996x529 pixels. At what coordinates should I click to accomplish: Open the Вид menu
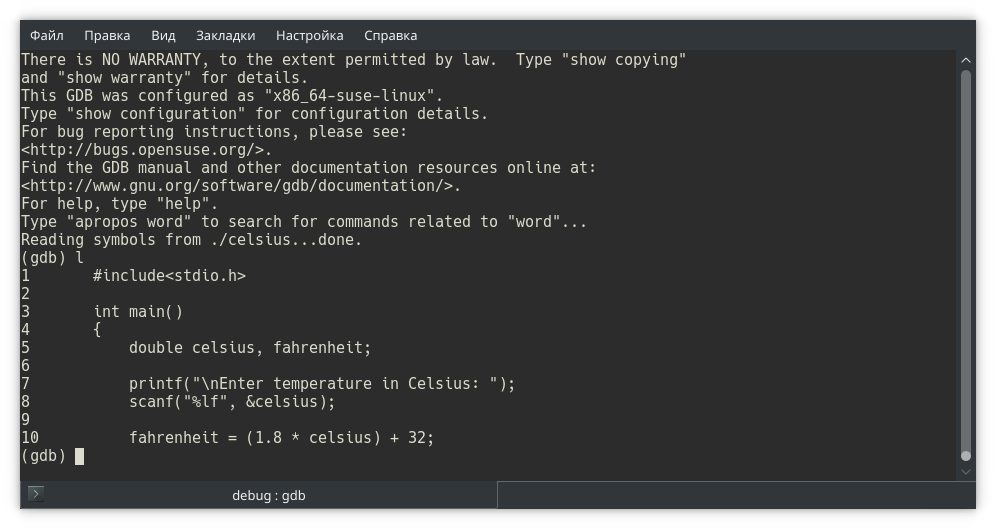(163, 35)
